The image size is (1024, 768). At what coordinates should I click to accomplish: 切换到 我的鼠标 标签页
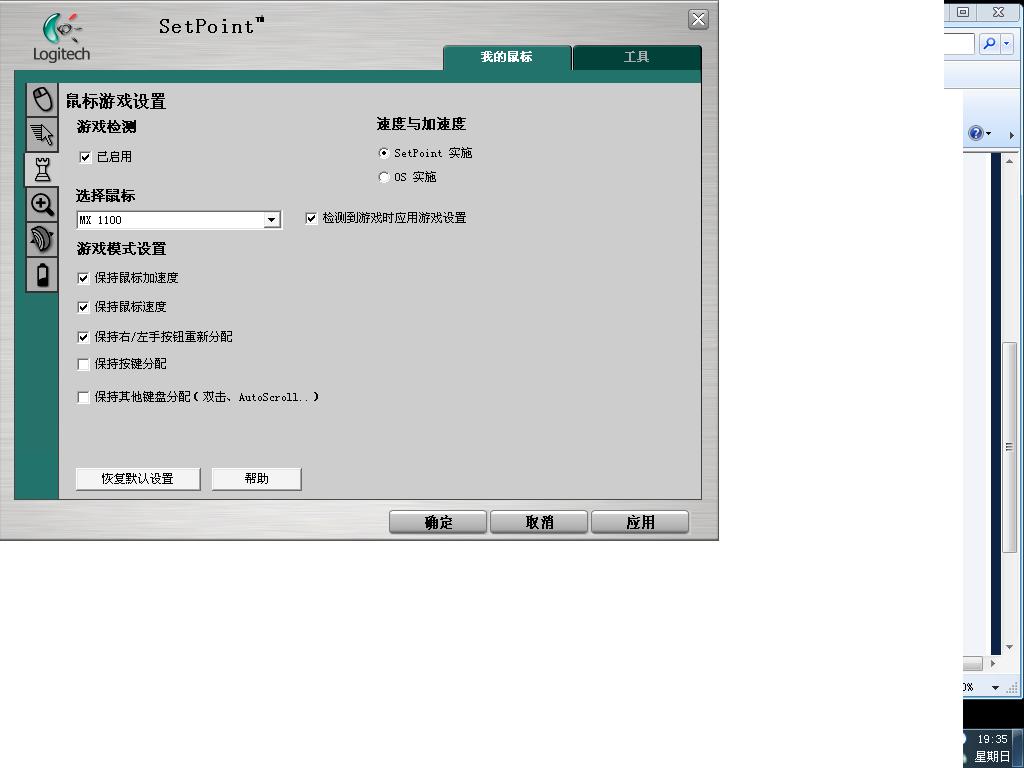pos(506,57)
